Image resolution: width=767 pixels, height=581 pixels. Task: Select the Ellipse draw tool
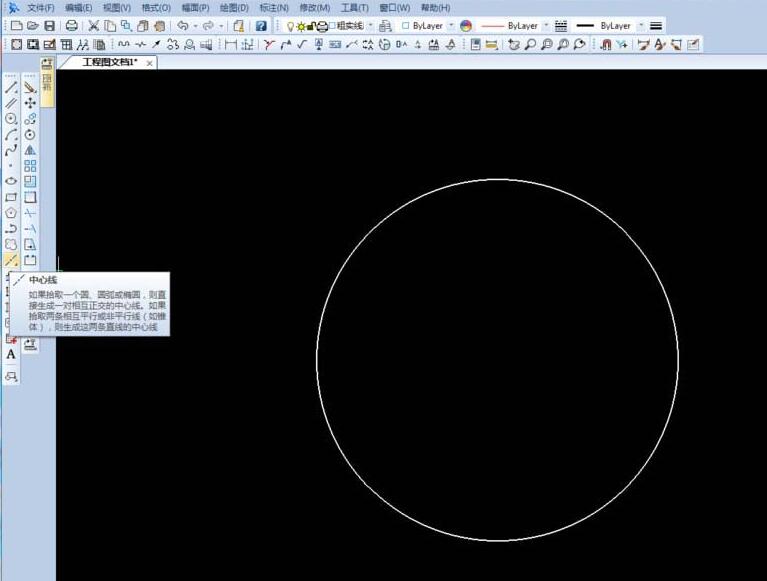[x=11, y=181]
